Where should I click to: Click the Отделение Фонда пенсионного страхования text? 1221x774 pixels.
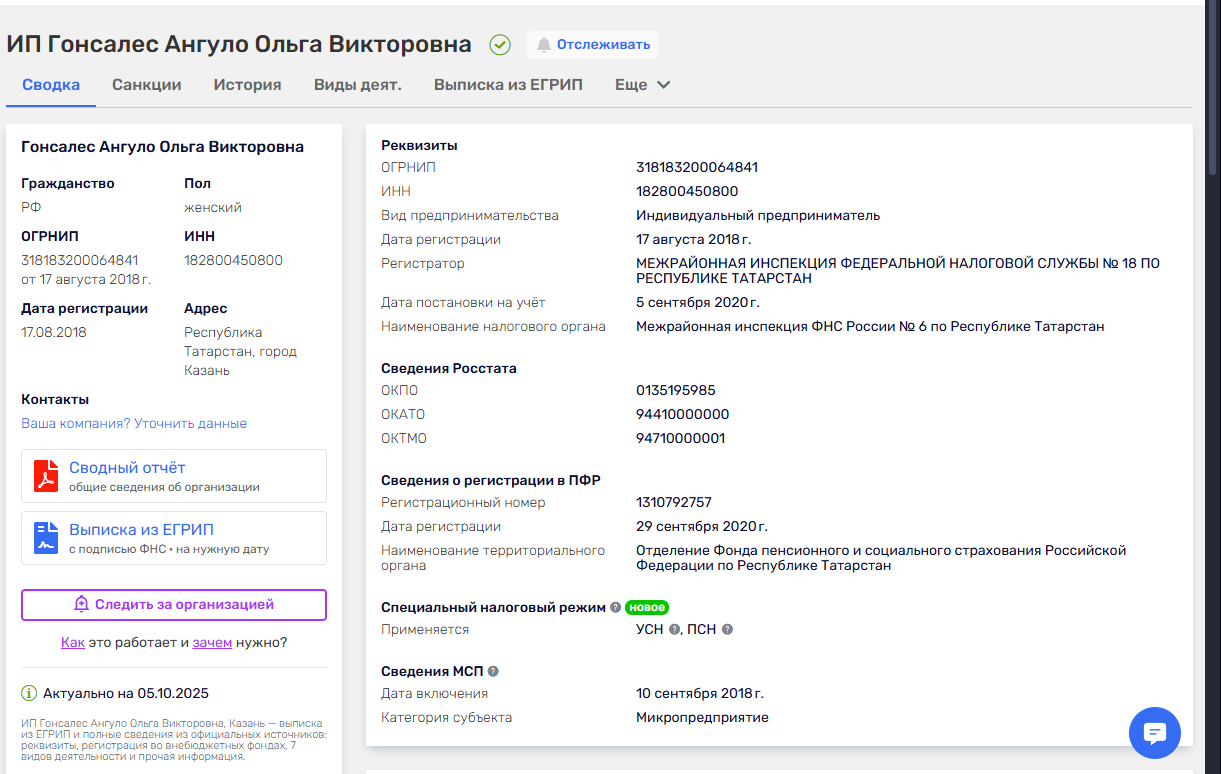(881, 558)
